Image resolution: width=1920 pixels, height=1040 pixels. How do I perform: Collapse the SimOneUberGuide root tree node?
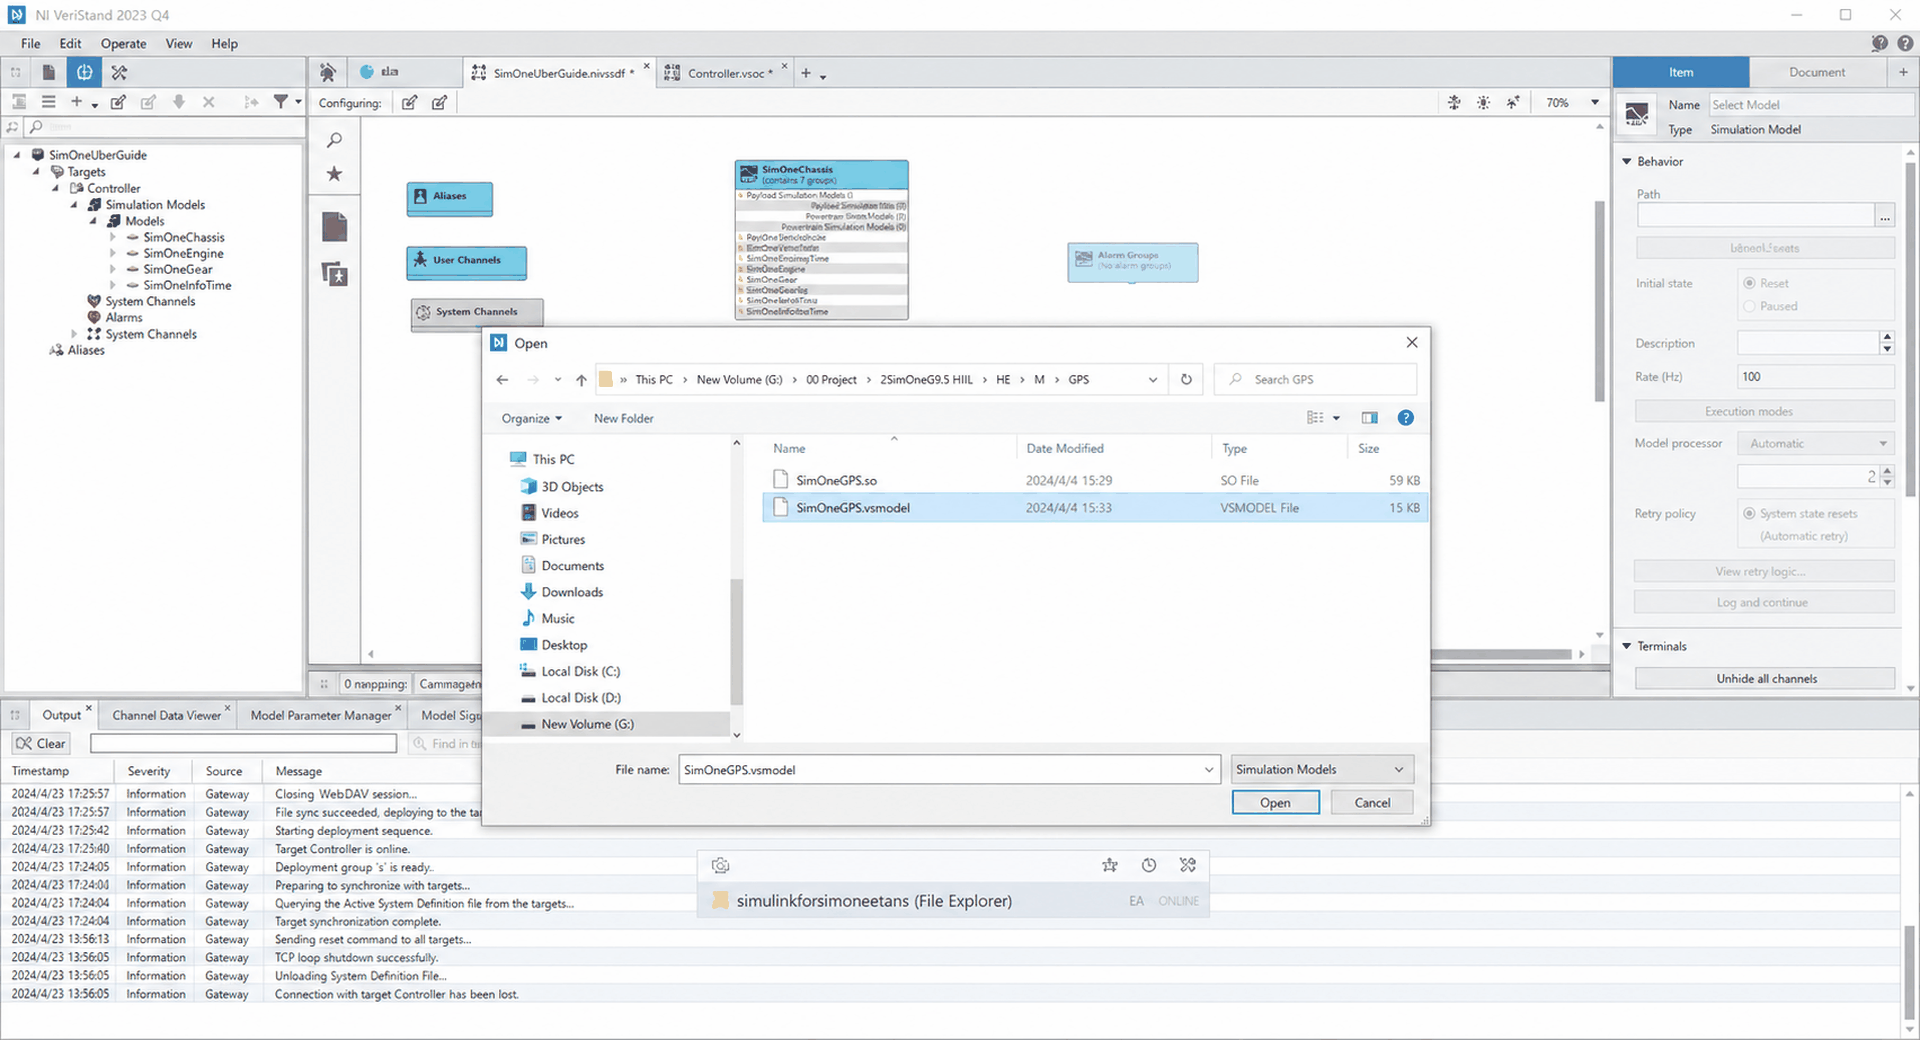pos(17,155)
